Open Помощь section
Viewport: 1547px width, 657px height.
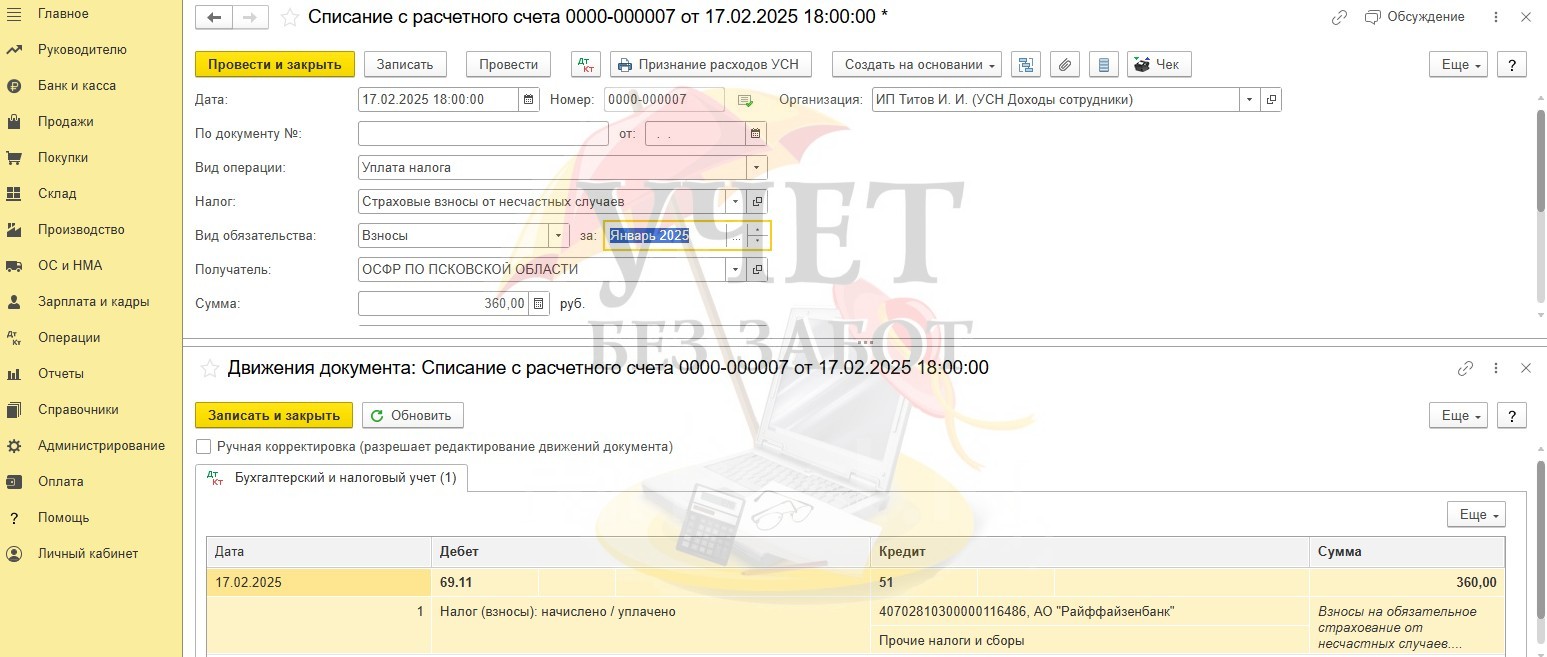pos(63,518)
